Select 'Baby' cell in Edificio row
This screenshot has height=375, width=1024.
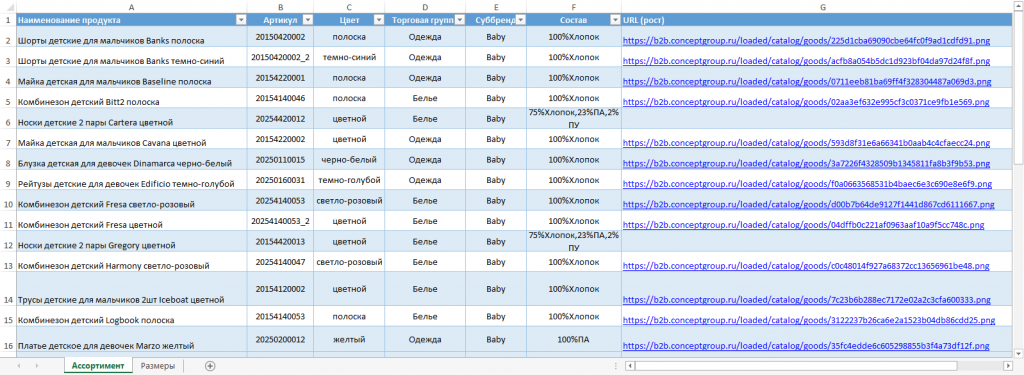coord(496,180)
